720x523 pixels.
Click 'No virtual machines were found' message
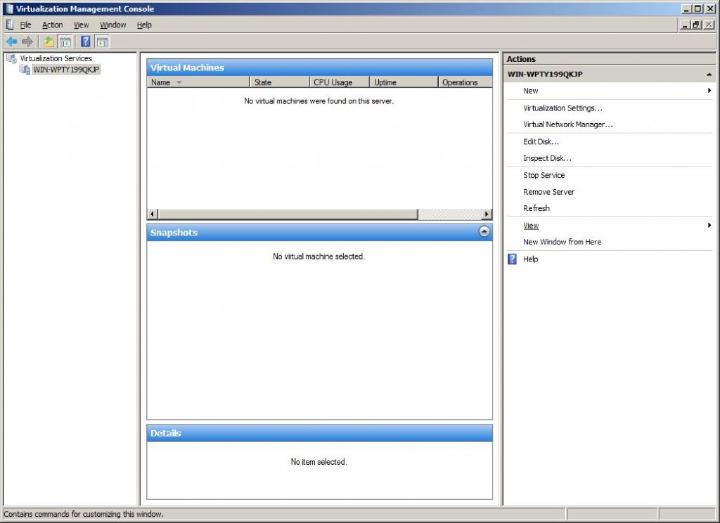tap(319, 101)
